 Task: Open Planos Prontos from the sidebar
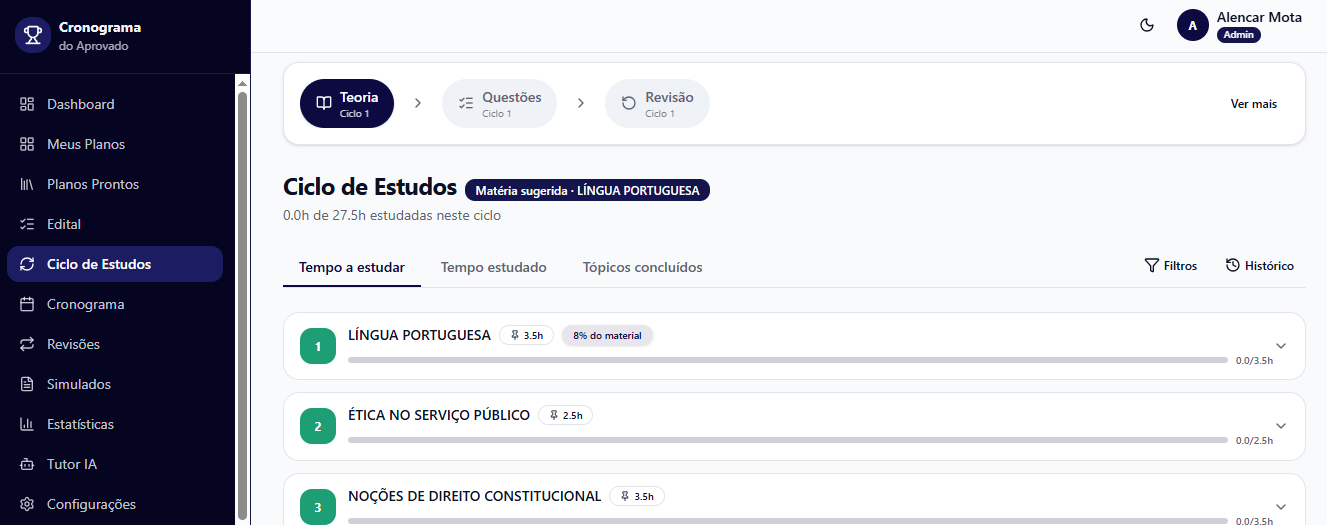pyautogui.click(x=115, y=184)
